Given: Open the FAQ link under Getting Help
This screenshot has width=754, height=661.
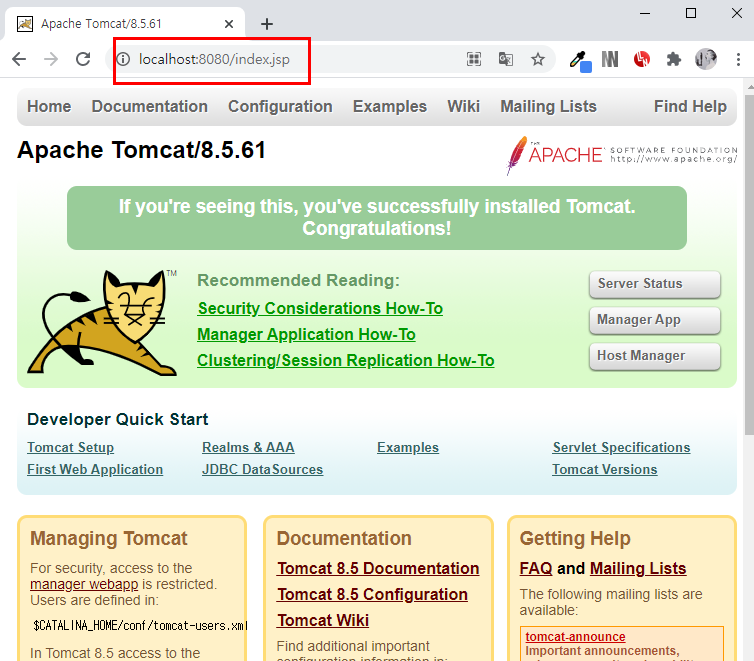Looking at the screenshot, I should click(536, 569).
